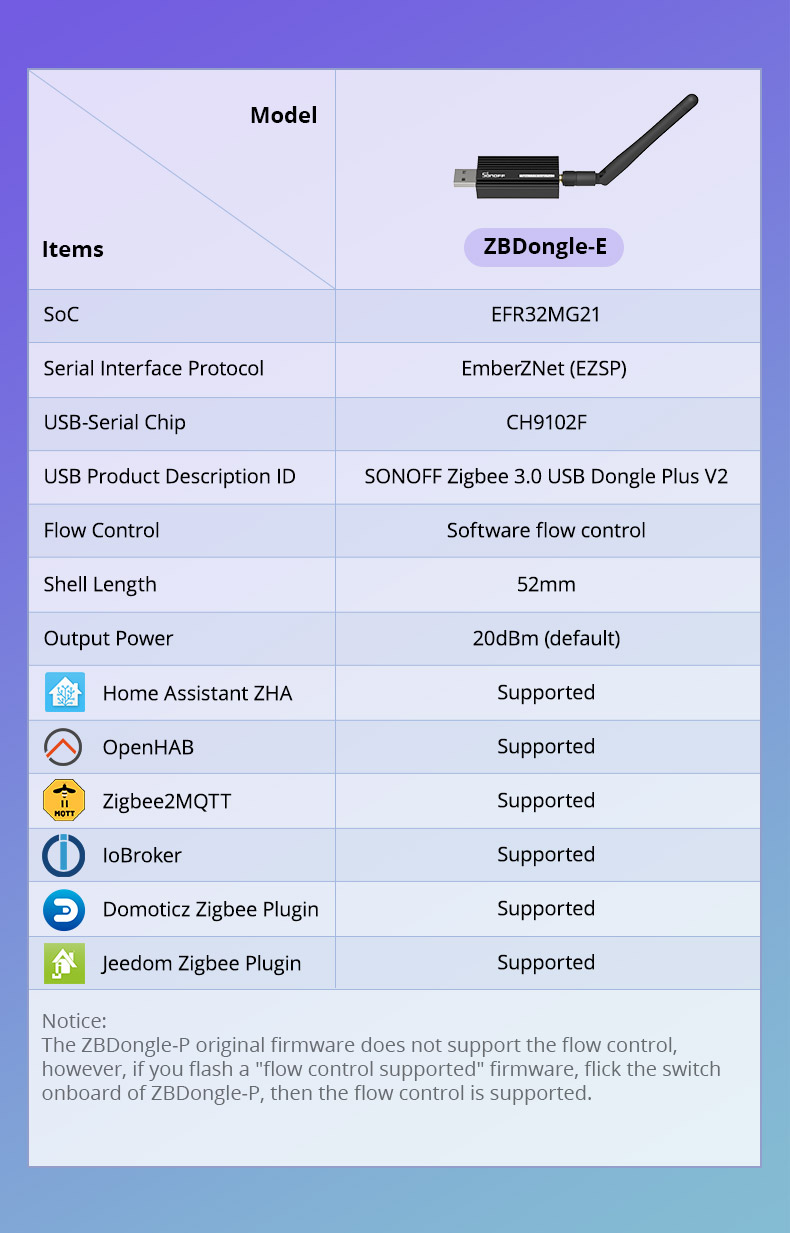Image resolution: width=790 pixels, height=1233 pixels.
Task: Click the IoBroker logo icon
Action: pyautogui.click(x=63, y=855)
